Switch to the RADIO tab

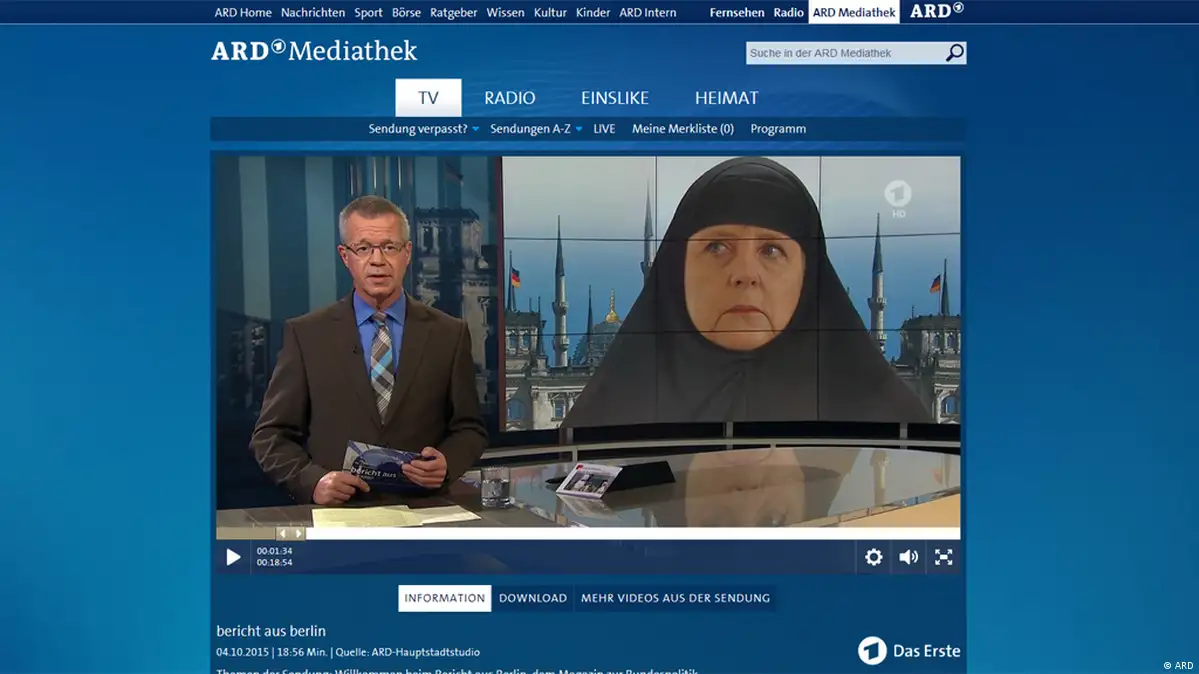pos(509,98)
